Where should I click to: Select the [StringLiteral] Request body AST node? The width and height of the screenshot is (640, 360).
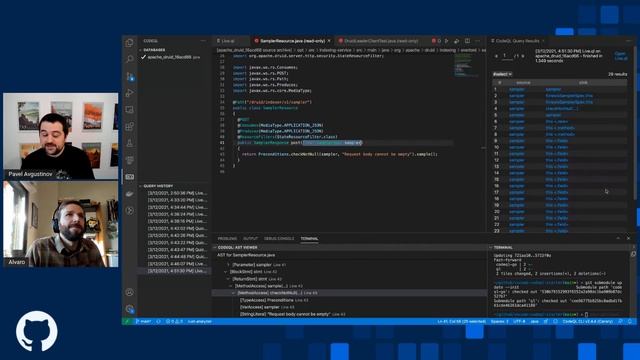pos(293,314)
